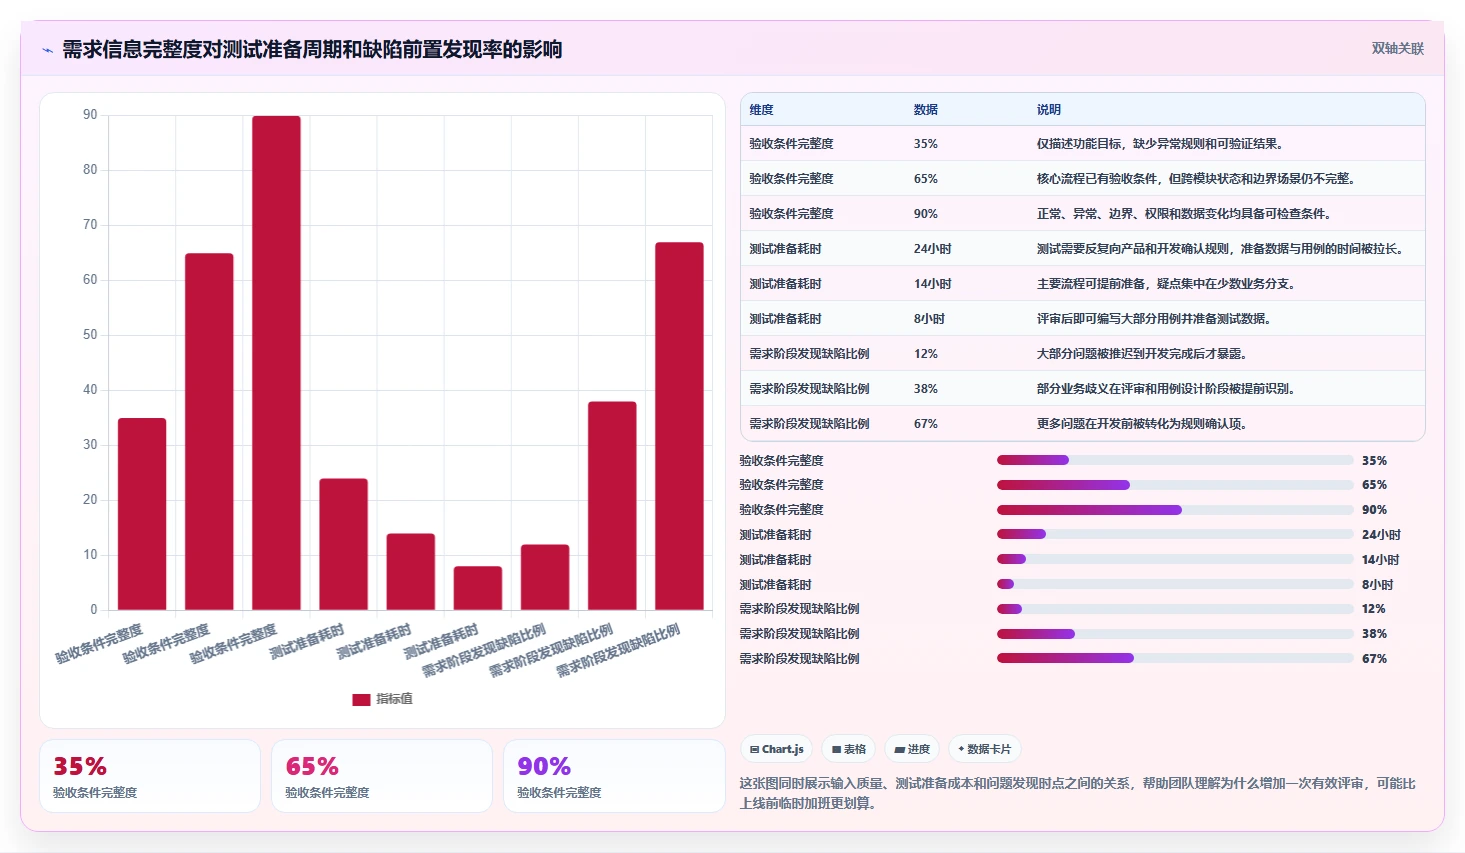Click the description 大部分问题被推迟到开发完成后才暴露。
The image size is (1465, 853).
1144,354
